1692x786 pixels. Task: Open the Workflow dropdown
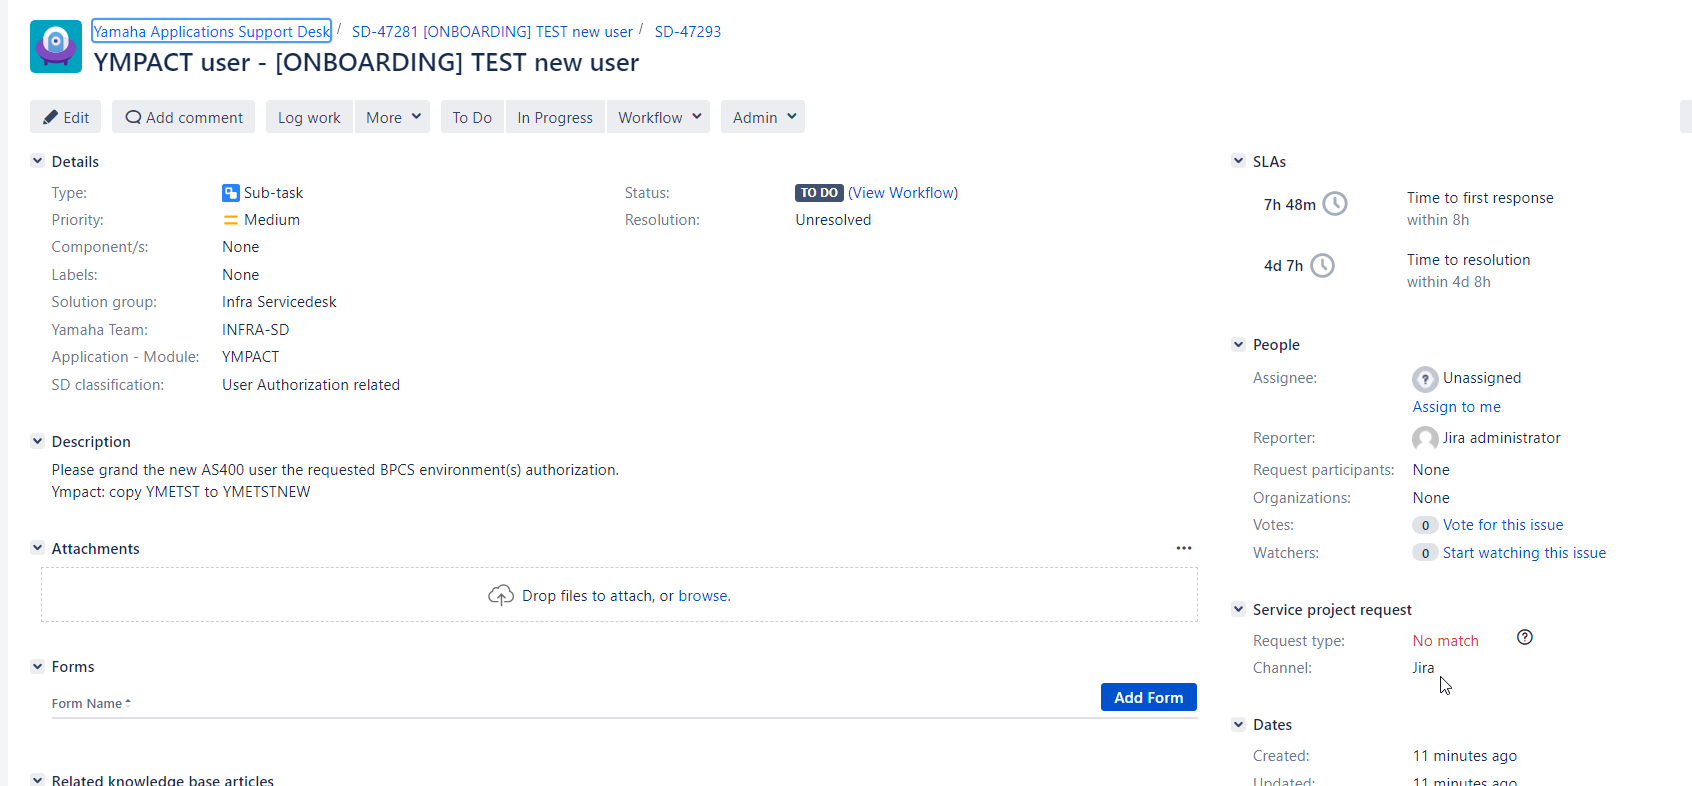(658, 117)
